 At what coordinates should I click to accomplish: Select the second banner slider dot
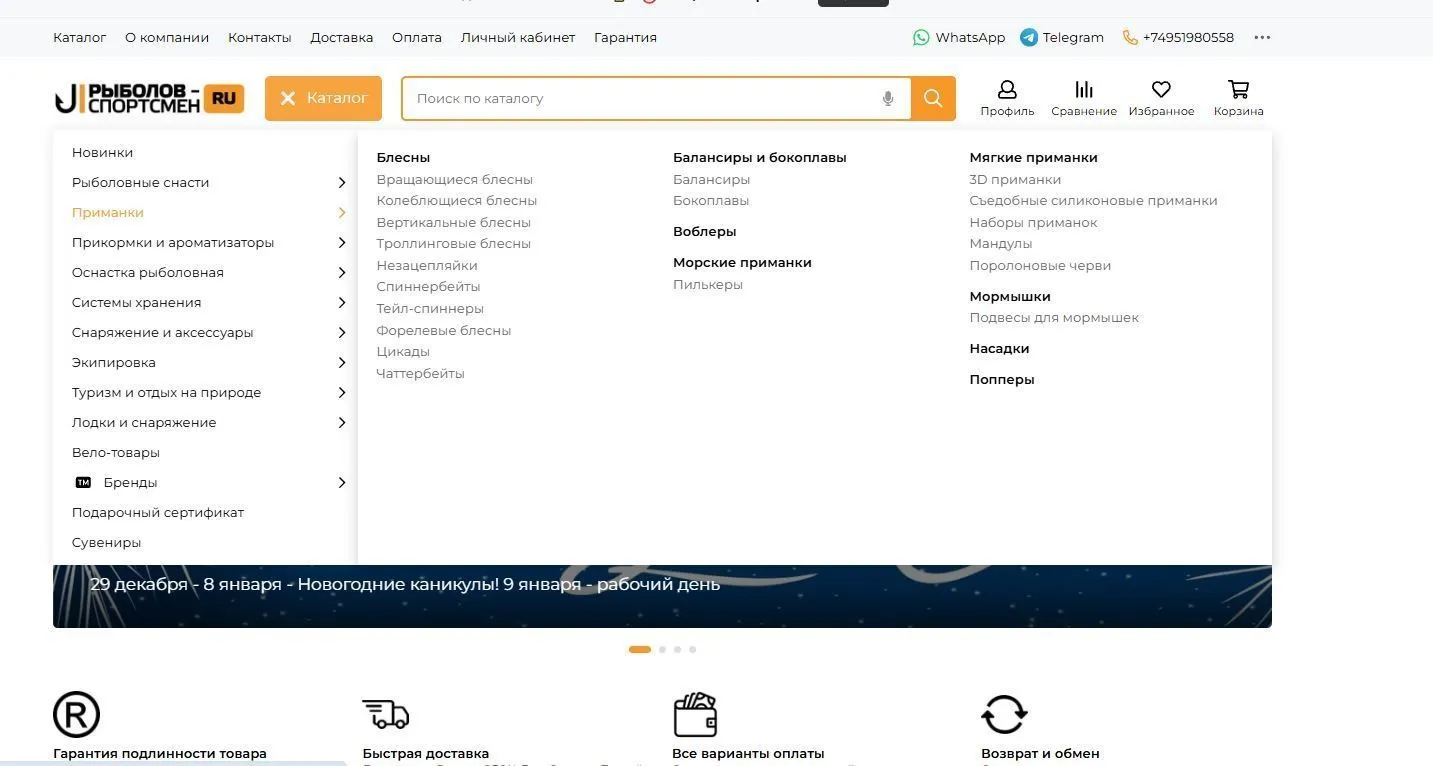[662, 650]
